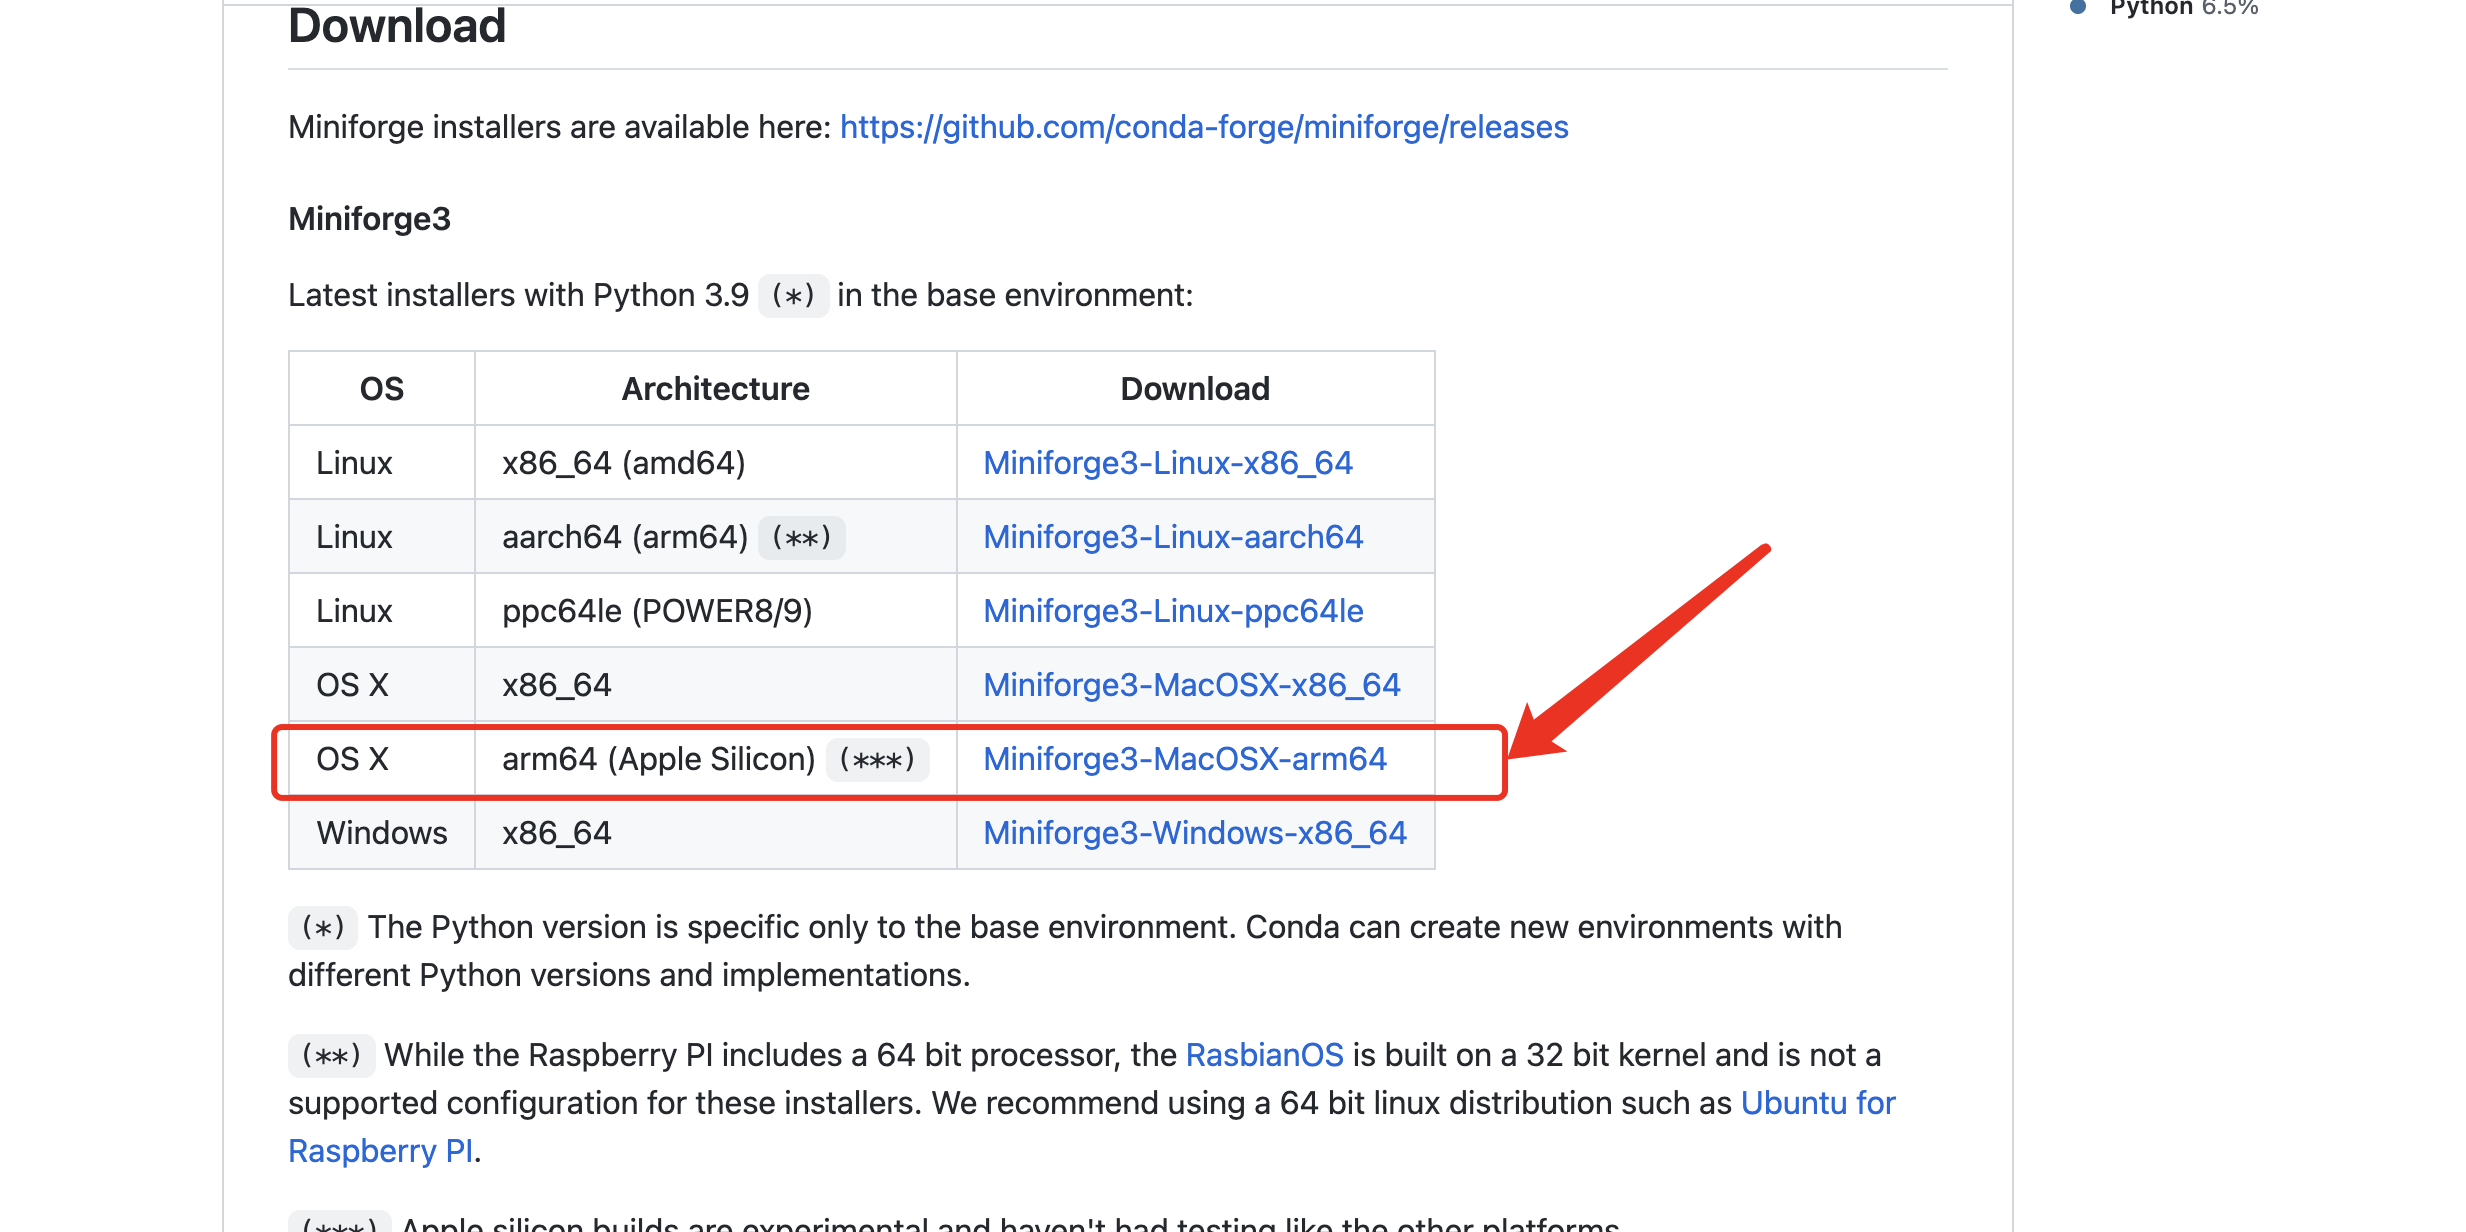Download Miniforge3-Windows-x86_64 installer

(1194, 833)
